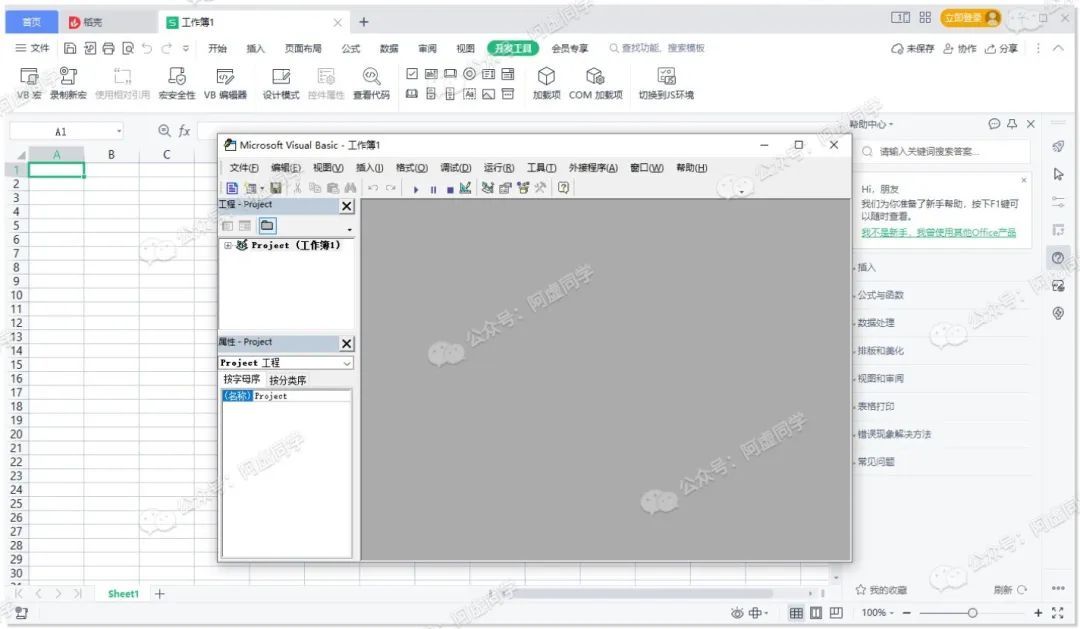Click the 加载项 add-ins icon
This screenshot has height=629, width=1080.
point(546,77)
